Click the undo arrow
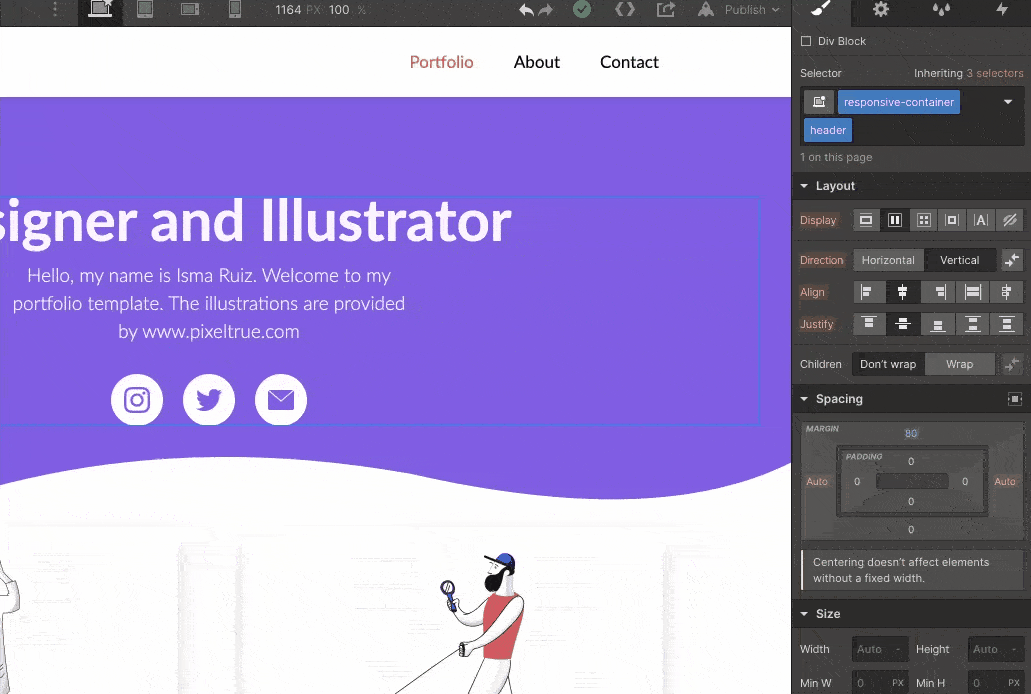The width and height of the screenshot is (1031, 694). click(526, 10)
